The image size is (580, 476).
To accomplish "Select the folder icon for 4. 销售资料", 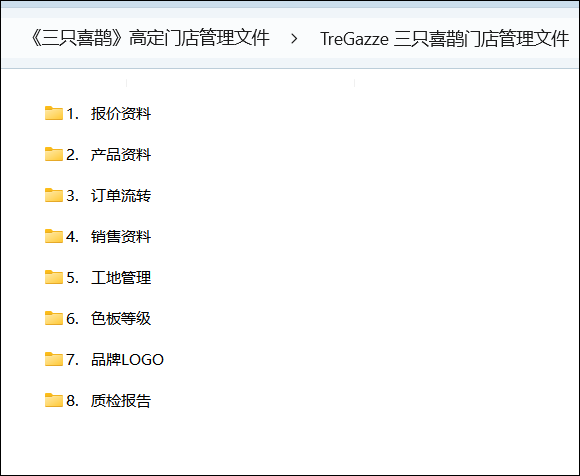I will (54, 236).
